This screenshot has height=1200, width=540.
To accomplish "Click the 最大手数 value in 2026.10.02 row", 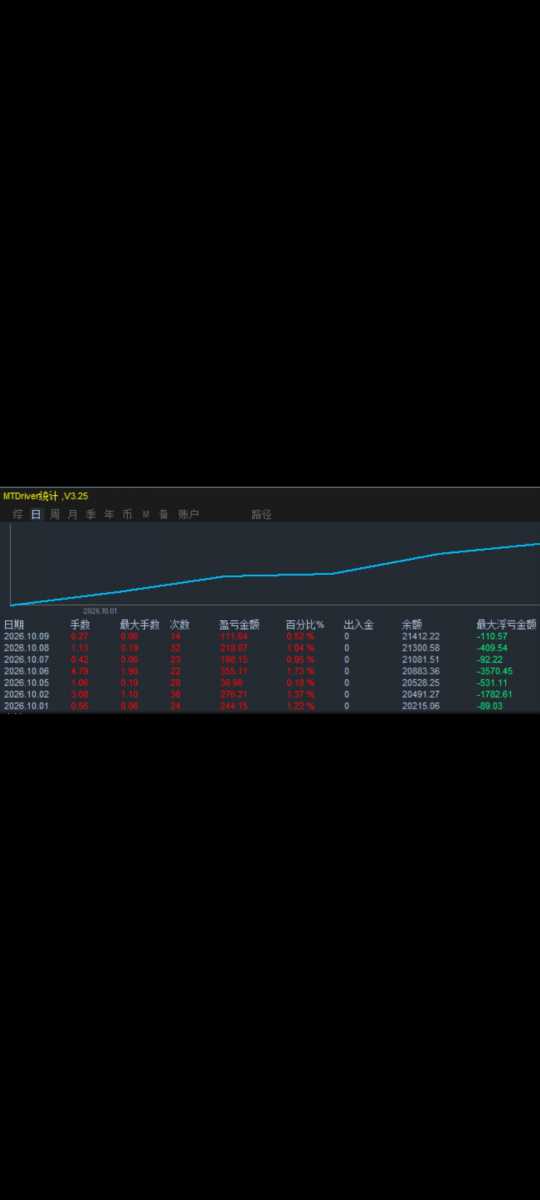I will point(129,695).
